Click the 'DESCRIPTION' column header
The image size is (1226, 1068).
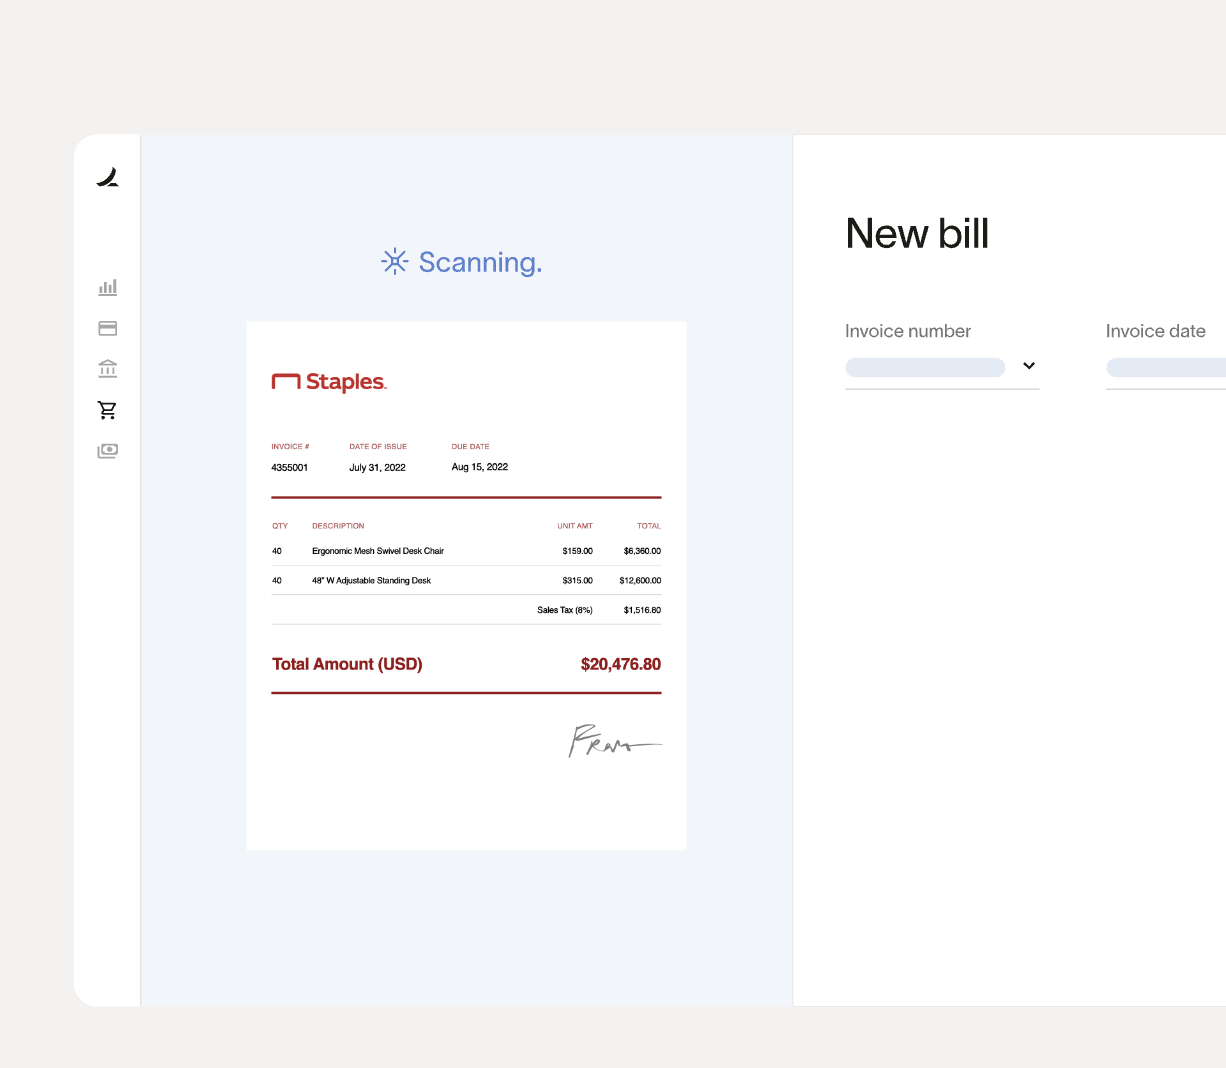tap(338, 526)
